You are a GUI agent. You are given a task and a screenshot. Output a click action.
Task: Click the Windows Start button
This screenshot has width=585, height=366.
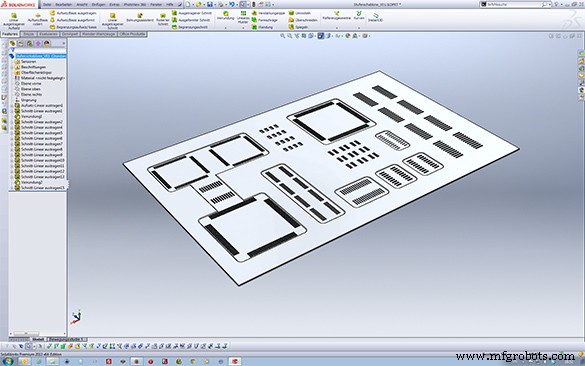[8, 361]
